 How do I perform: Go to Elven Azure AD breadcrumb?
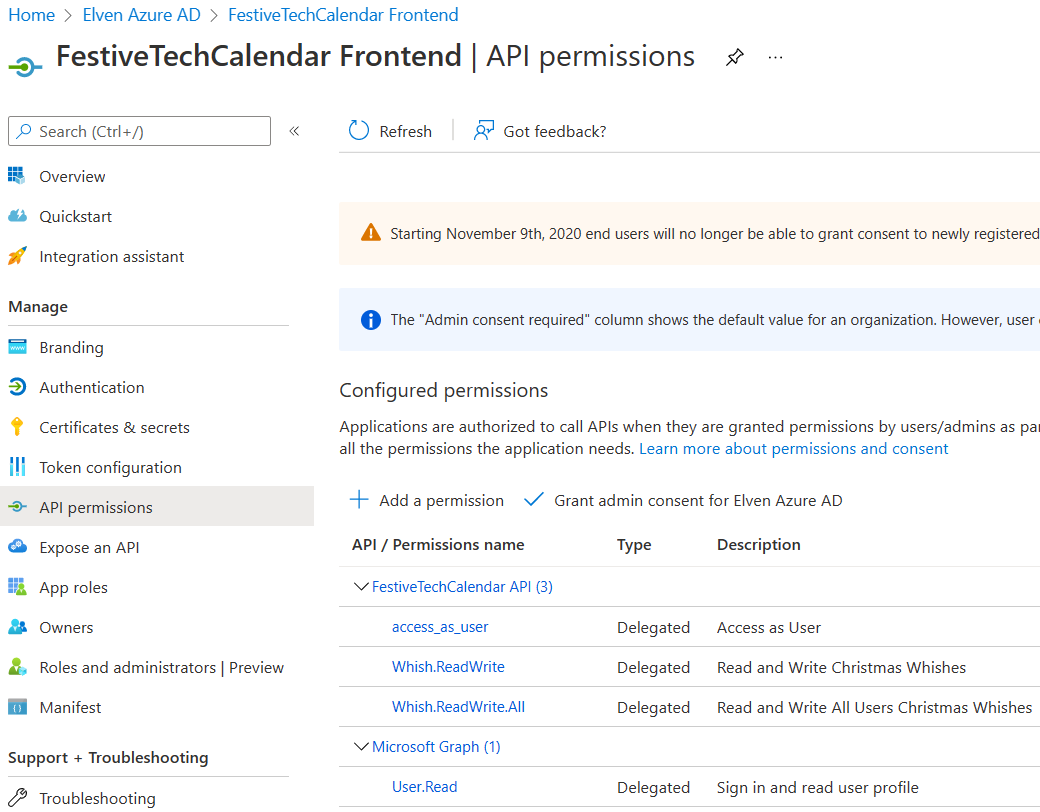click(x=141, y=15)
